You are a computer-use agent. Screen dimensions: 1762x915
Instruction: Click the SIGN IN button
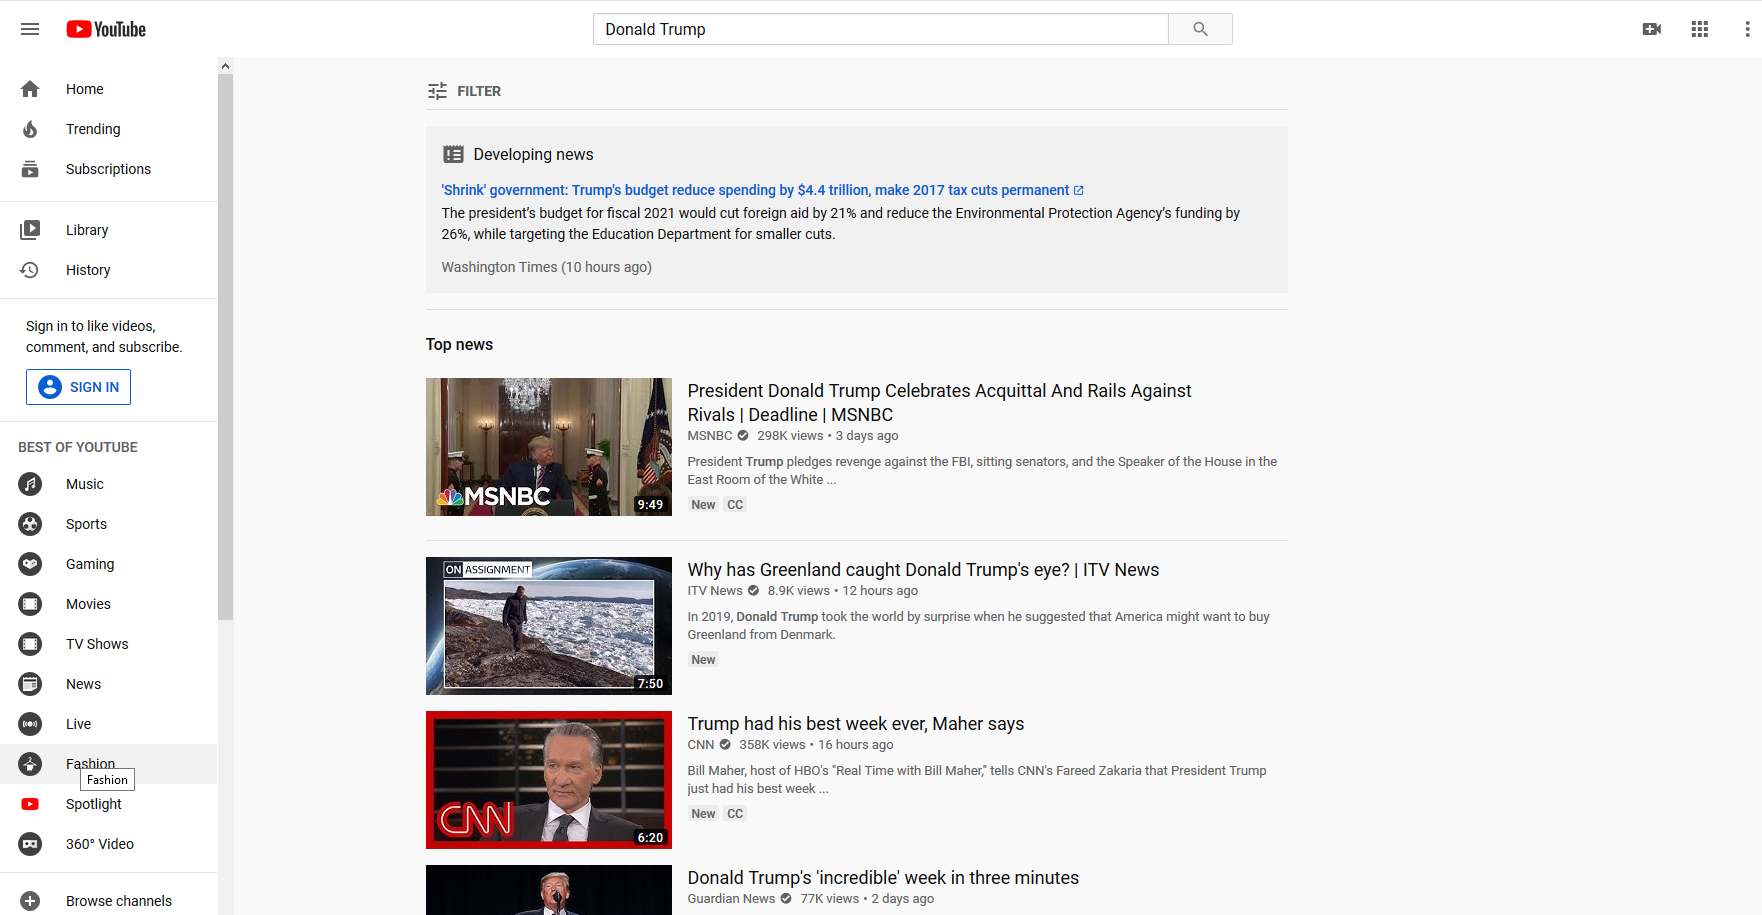coord(78,387)
